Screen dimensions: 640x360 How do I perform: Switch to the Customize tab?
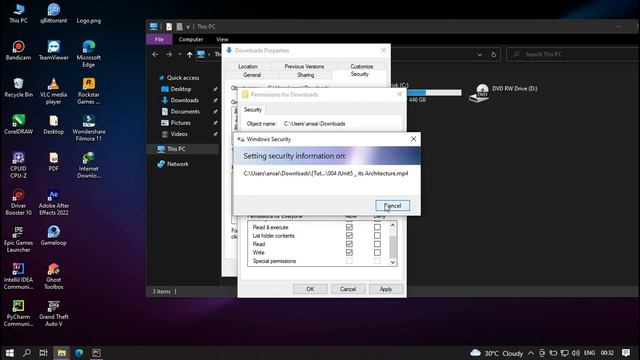coord(362,66)
